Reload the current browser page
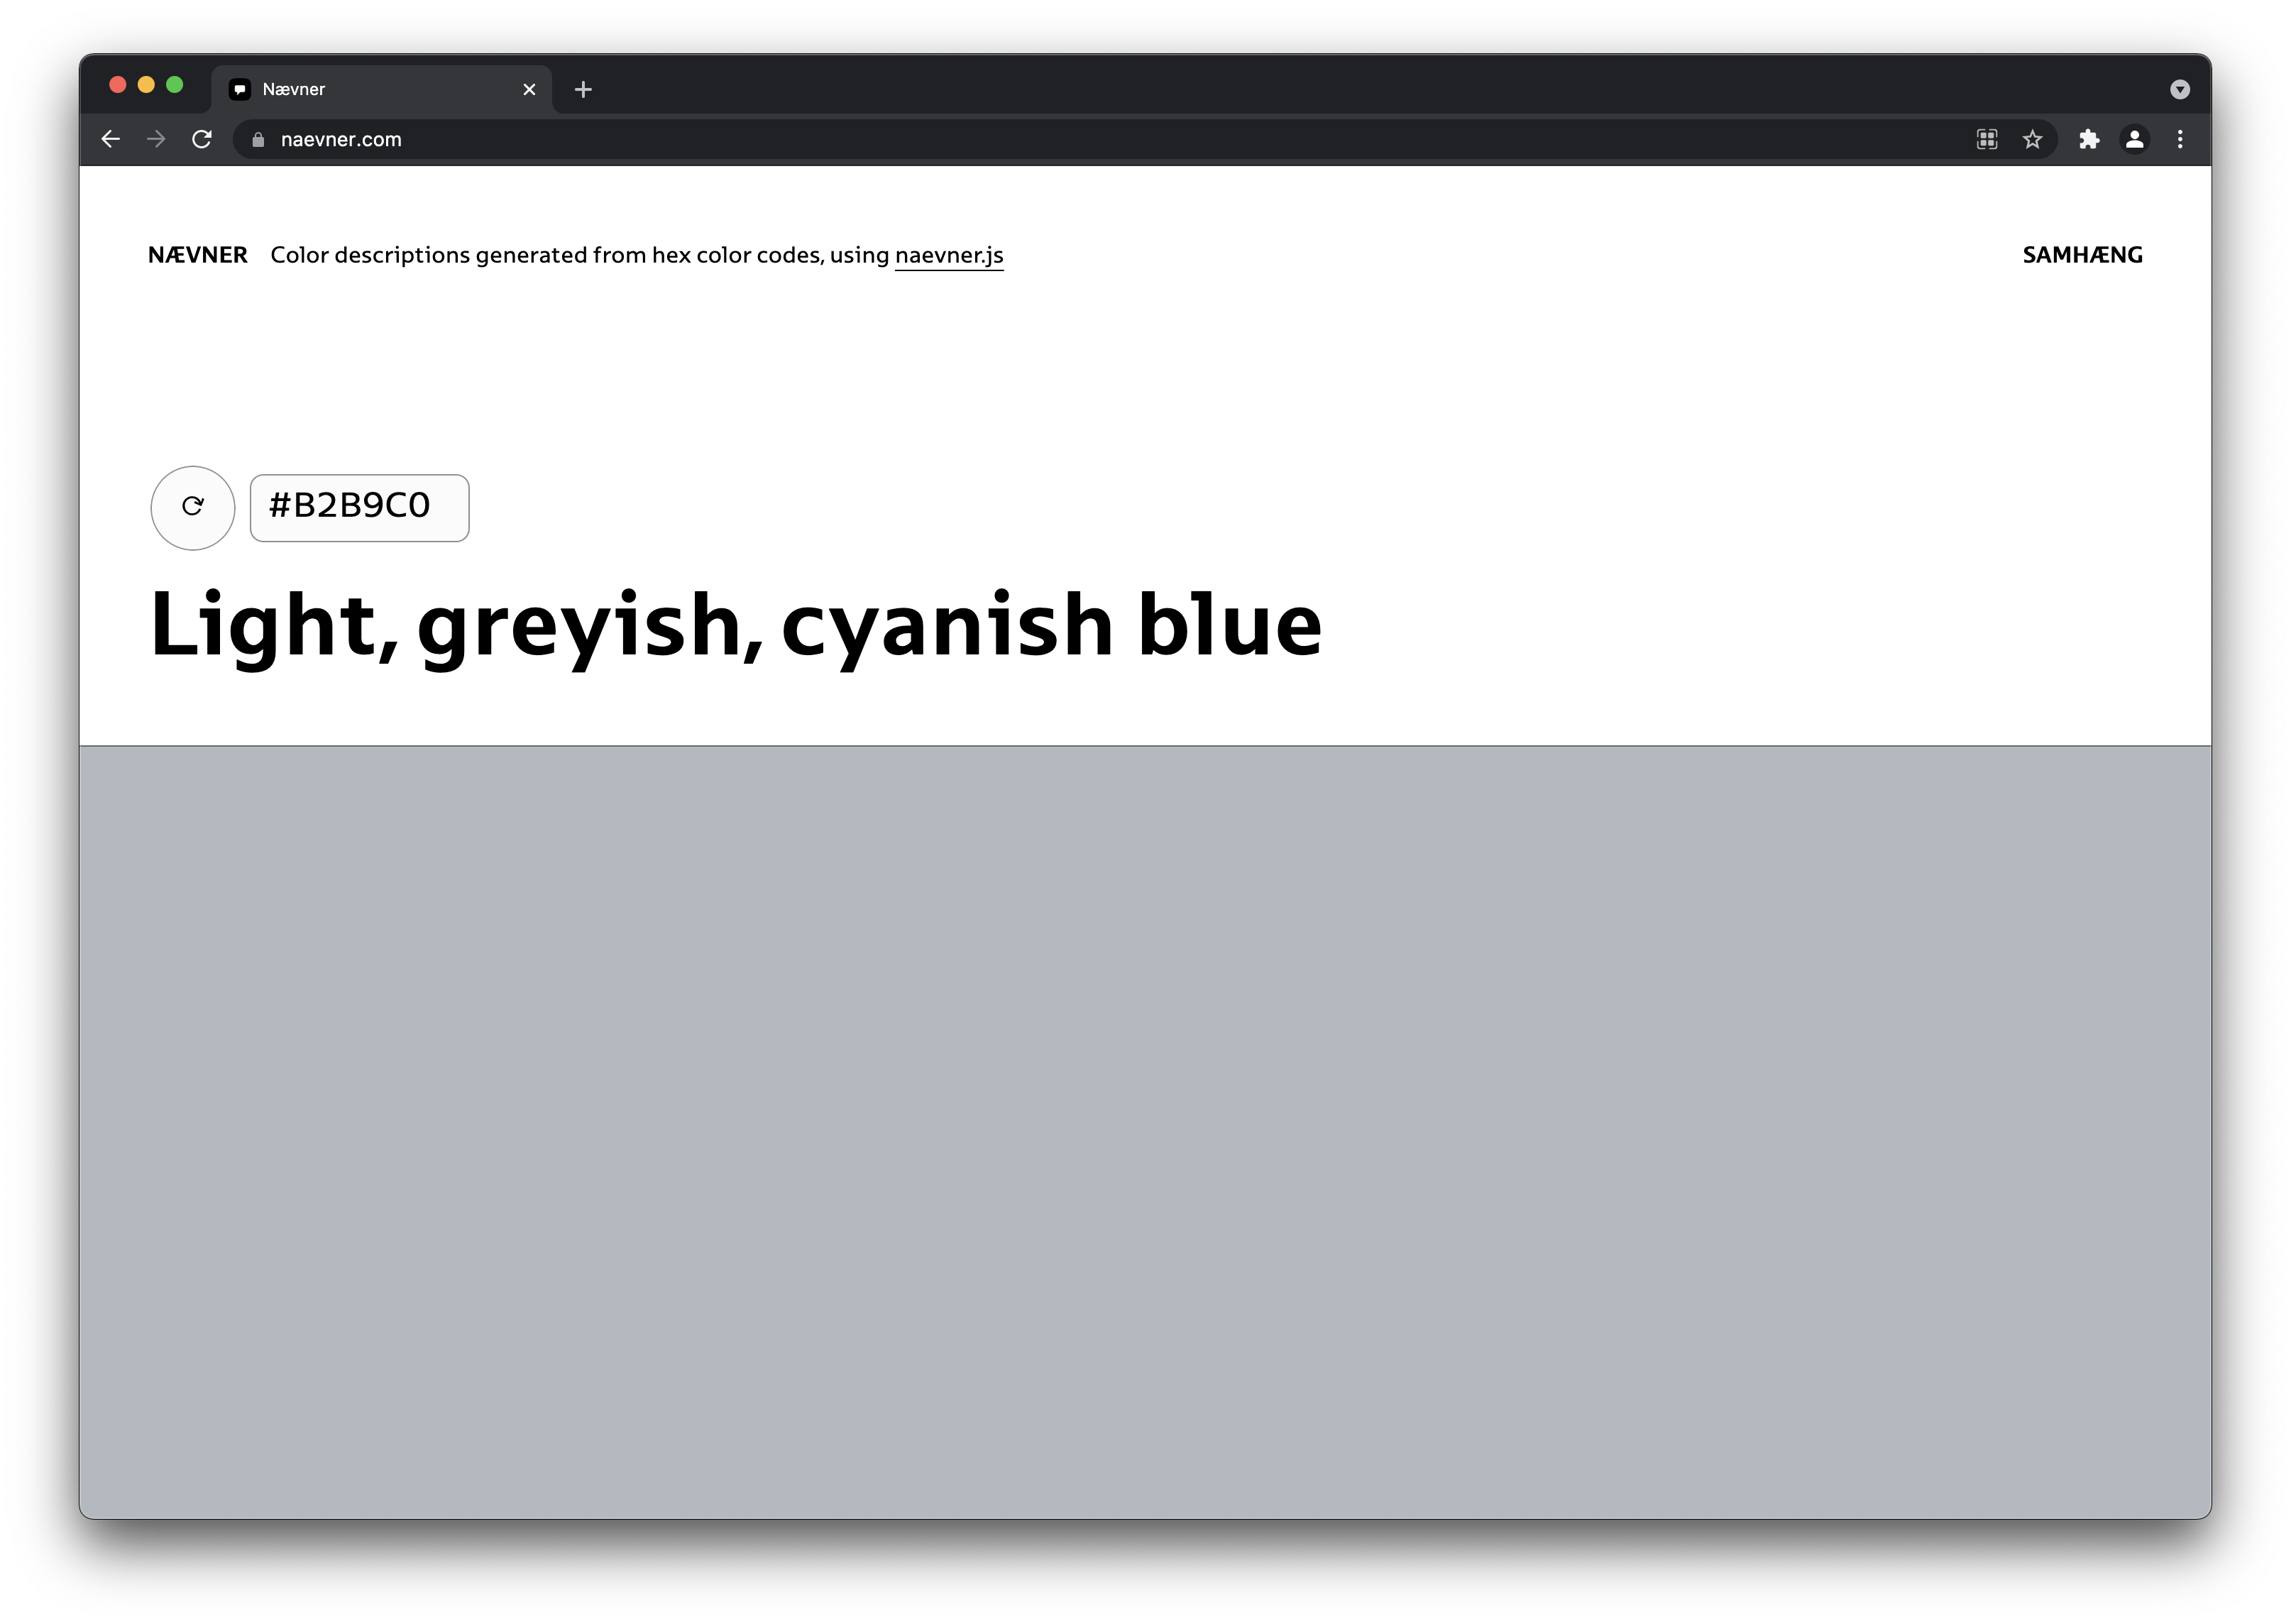Screen dimensions: 2291x1624 tap(202, 139)
